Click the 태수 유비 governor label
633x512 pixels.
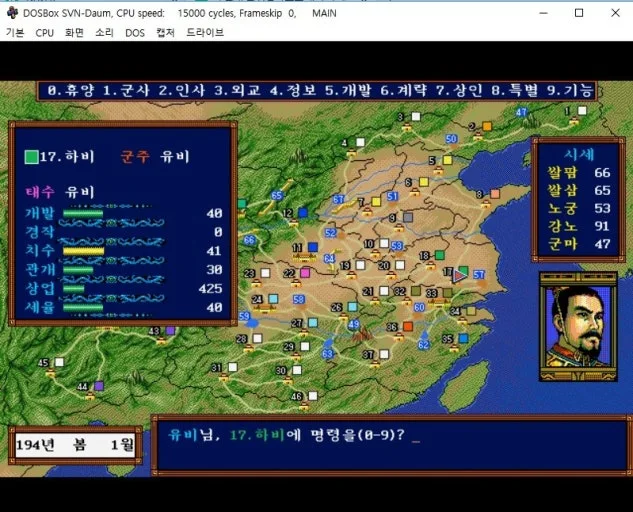(60, 192)
